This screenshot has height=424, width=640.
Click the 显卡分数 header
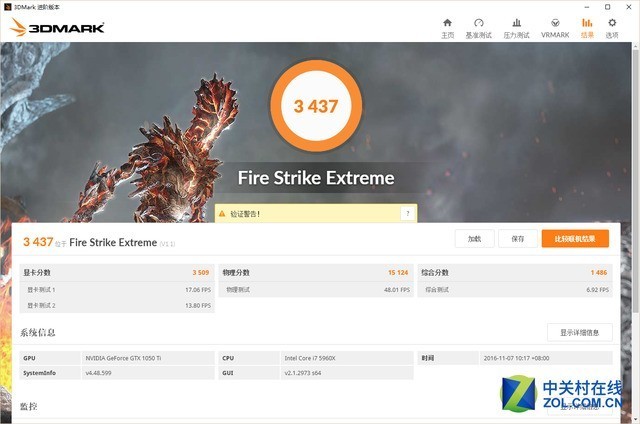pyautogui.click(x=37, y=272)
